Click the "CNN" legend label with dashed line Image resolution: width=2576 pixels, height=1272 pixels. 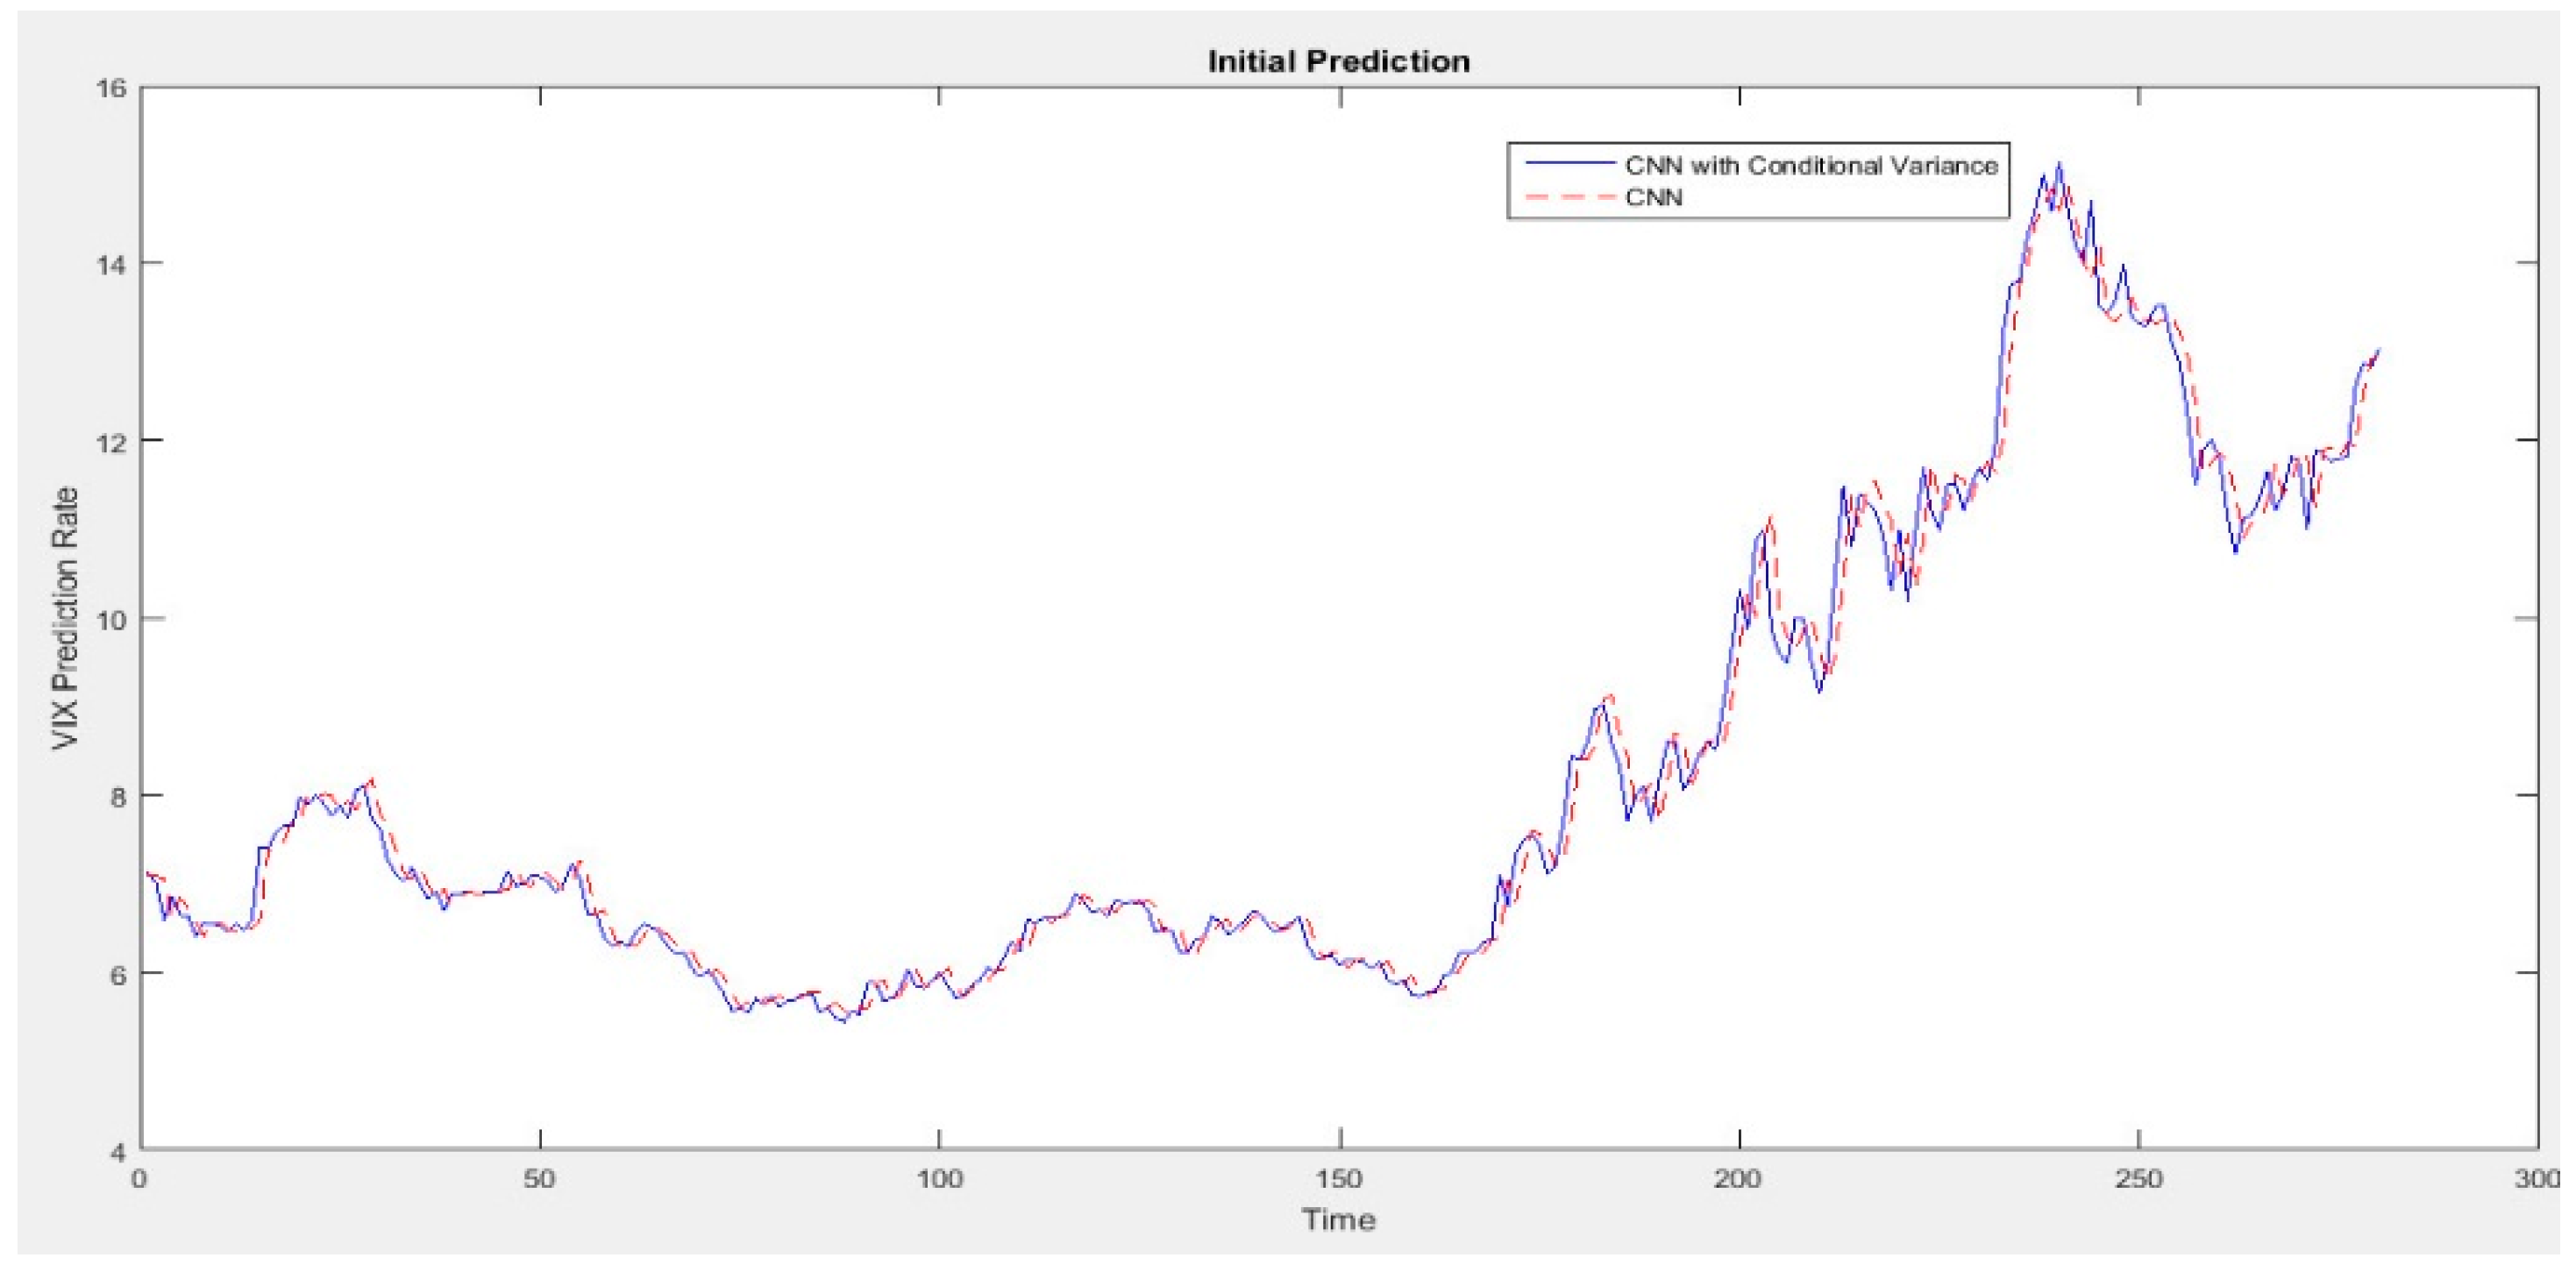[1654, 198]
